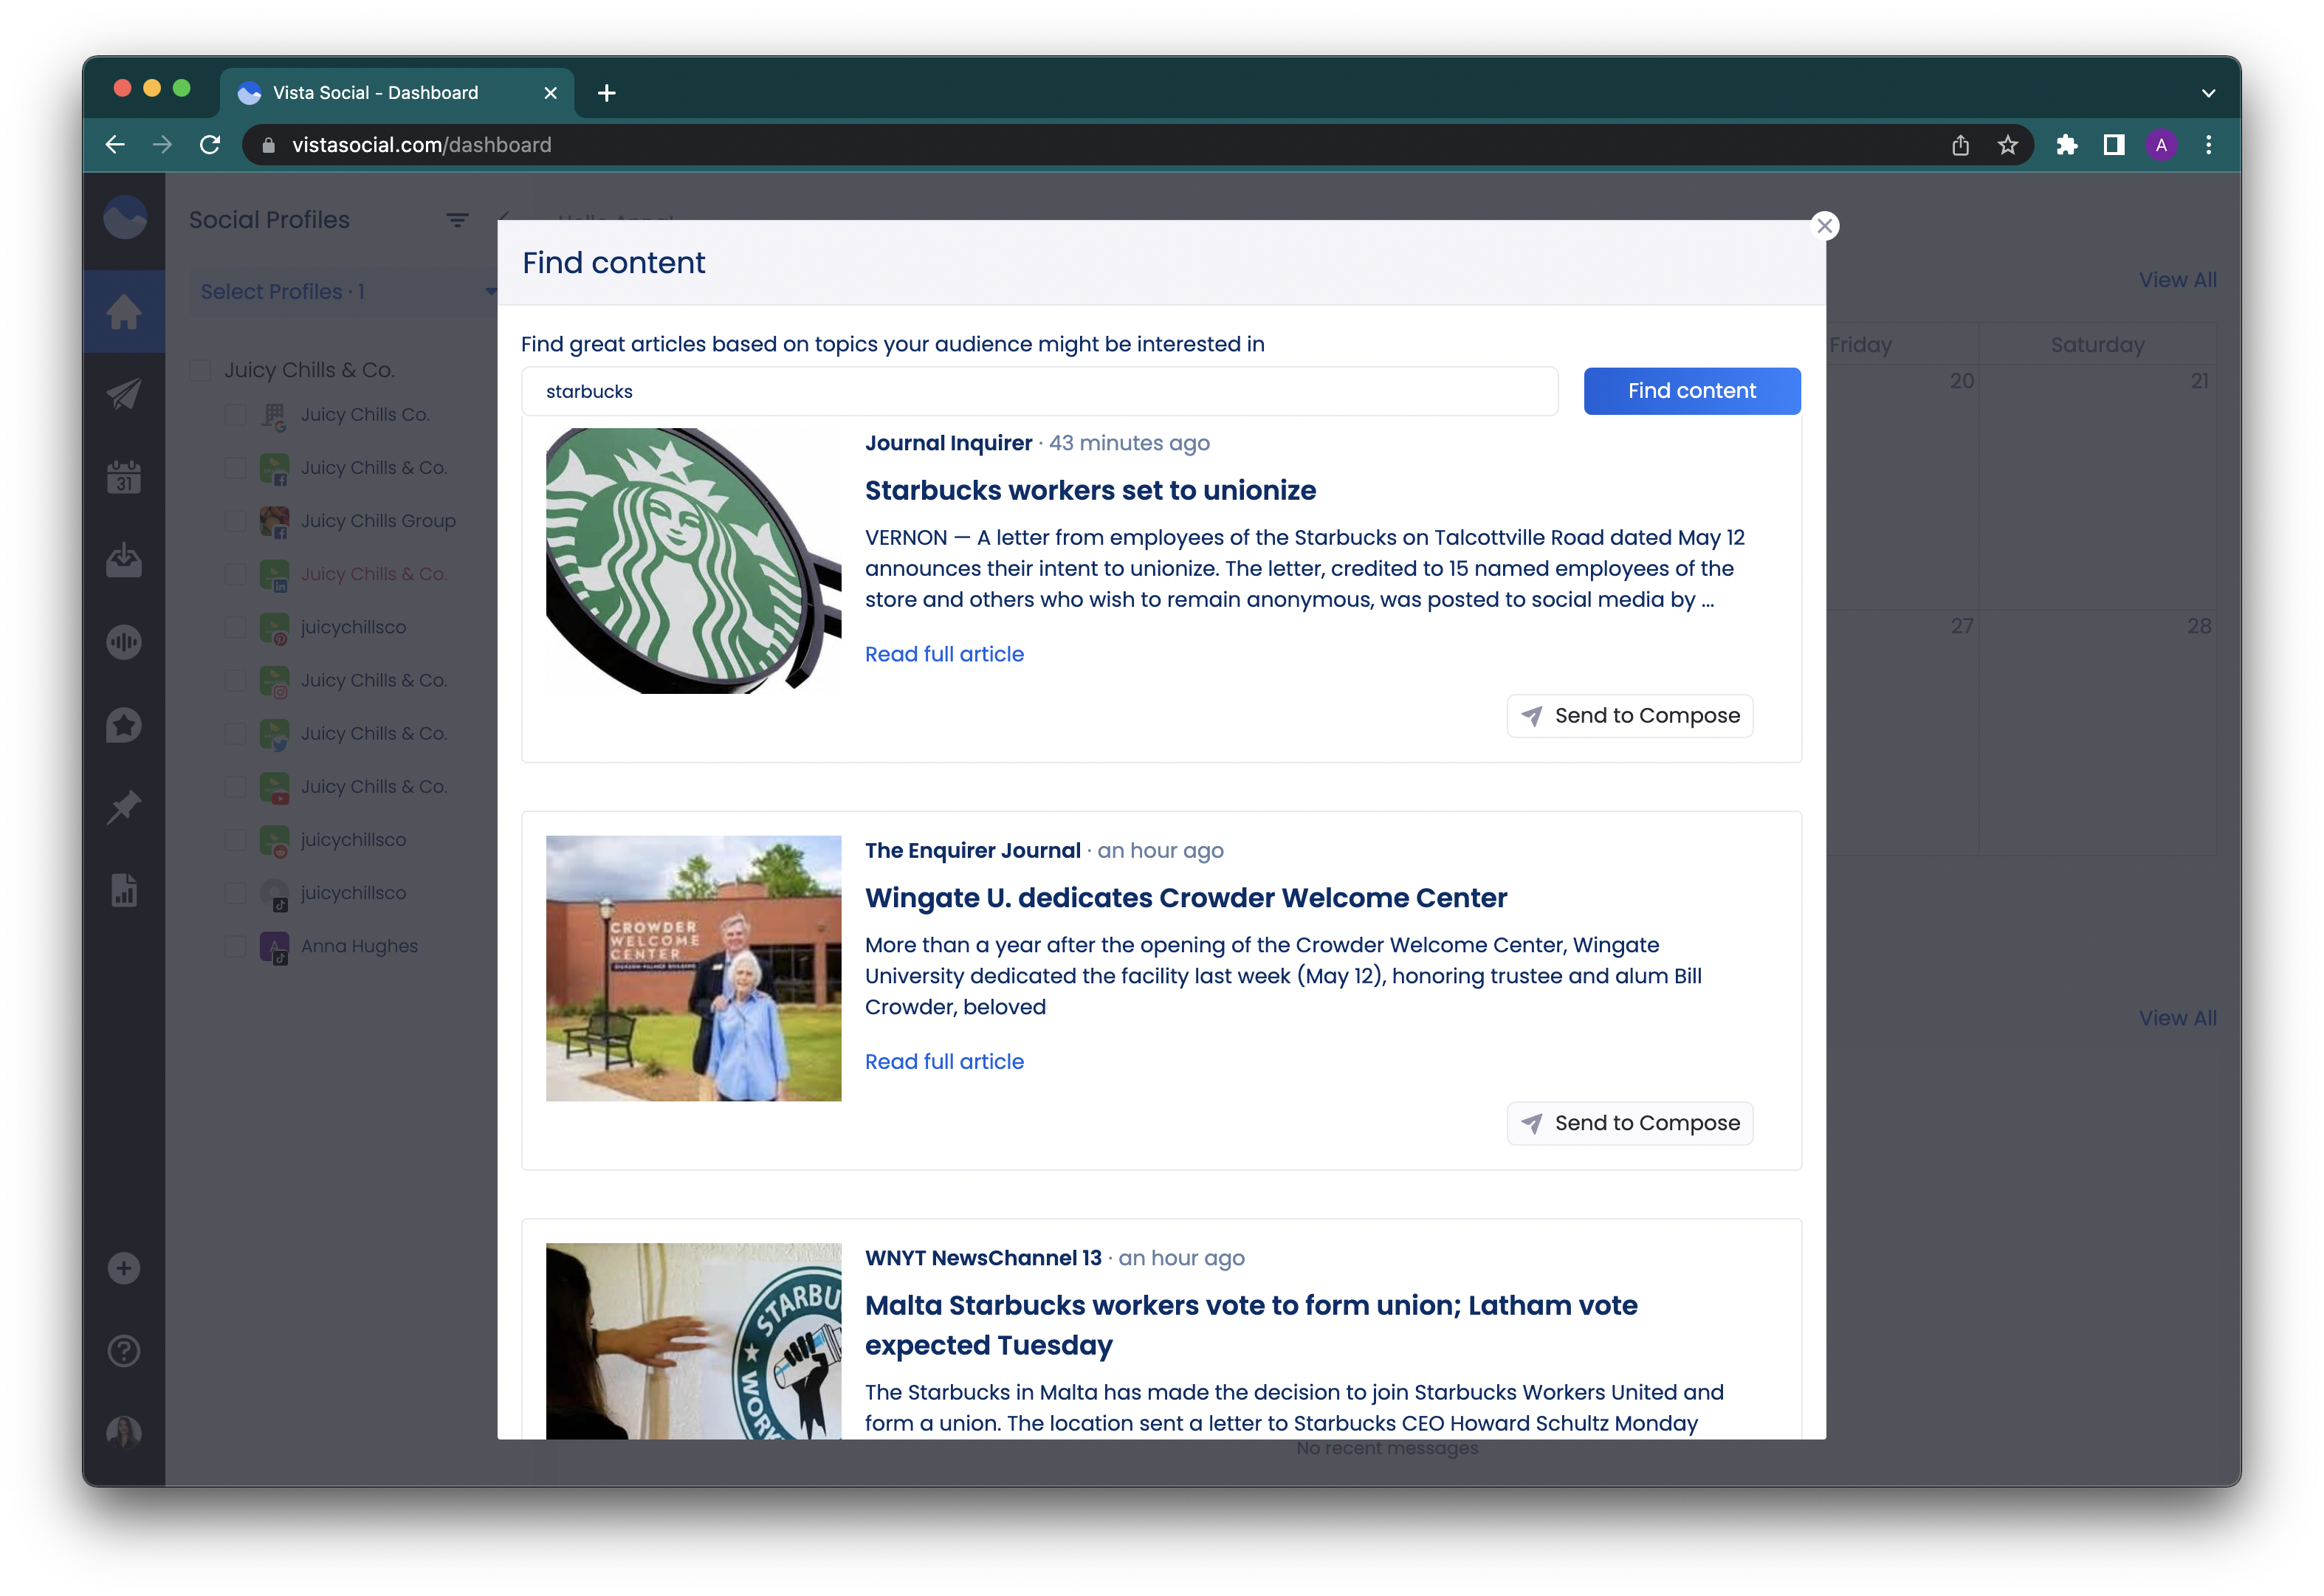The image size is (2324, 1596).
Task: Open the Wingate U. dedicates Crowder headline
Action: click(1185, 898)
